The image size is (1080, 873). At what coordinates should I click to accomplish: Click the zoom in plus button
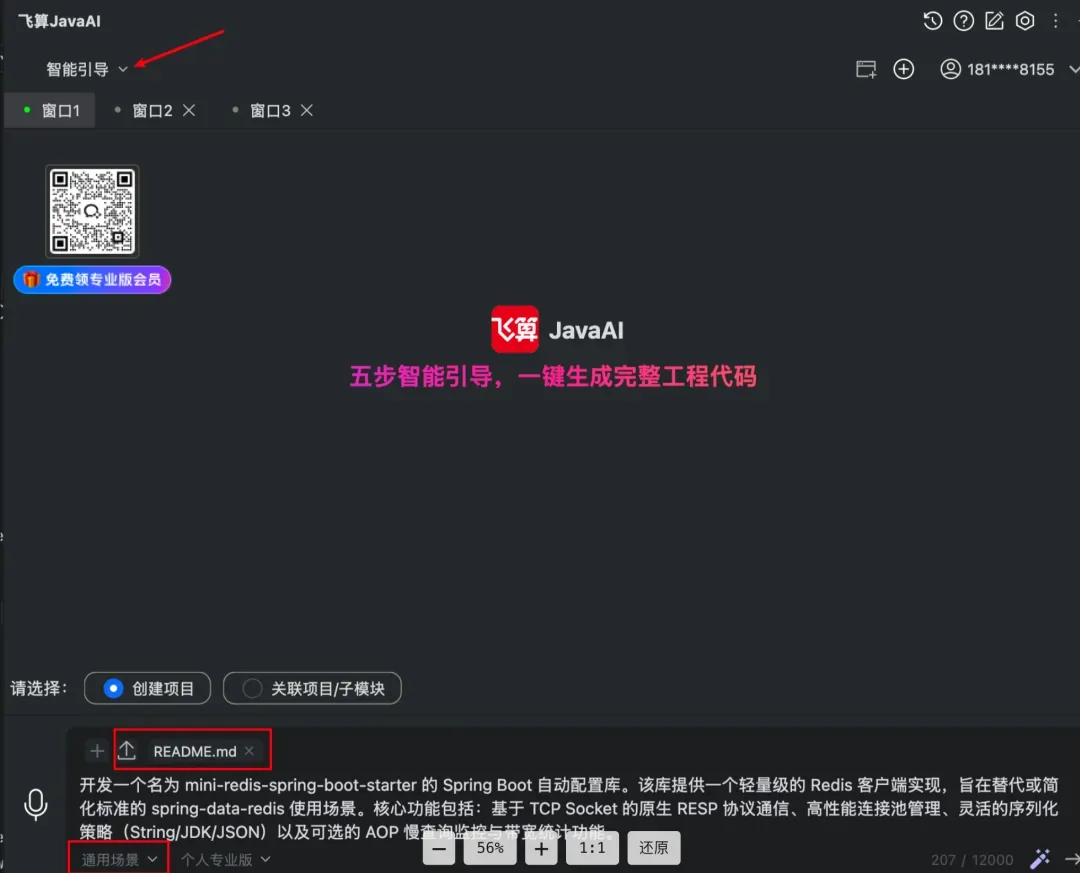click(x=541, y=848)
